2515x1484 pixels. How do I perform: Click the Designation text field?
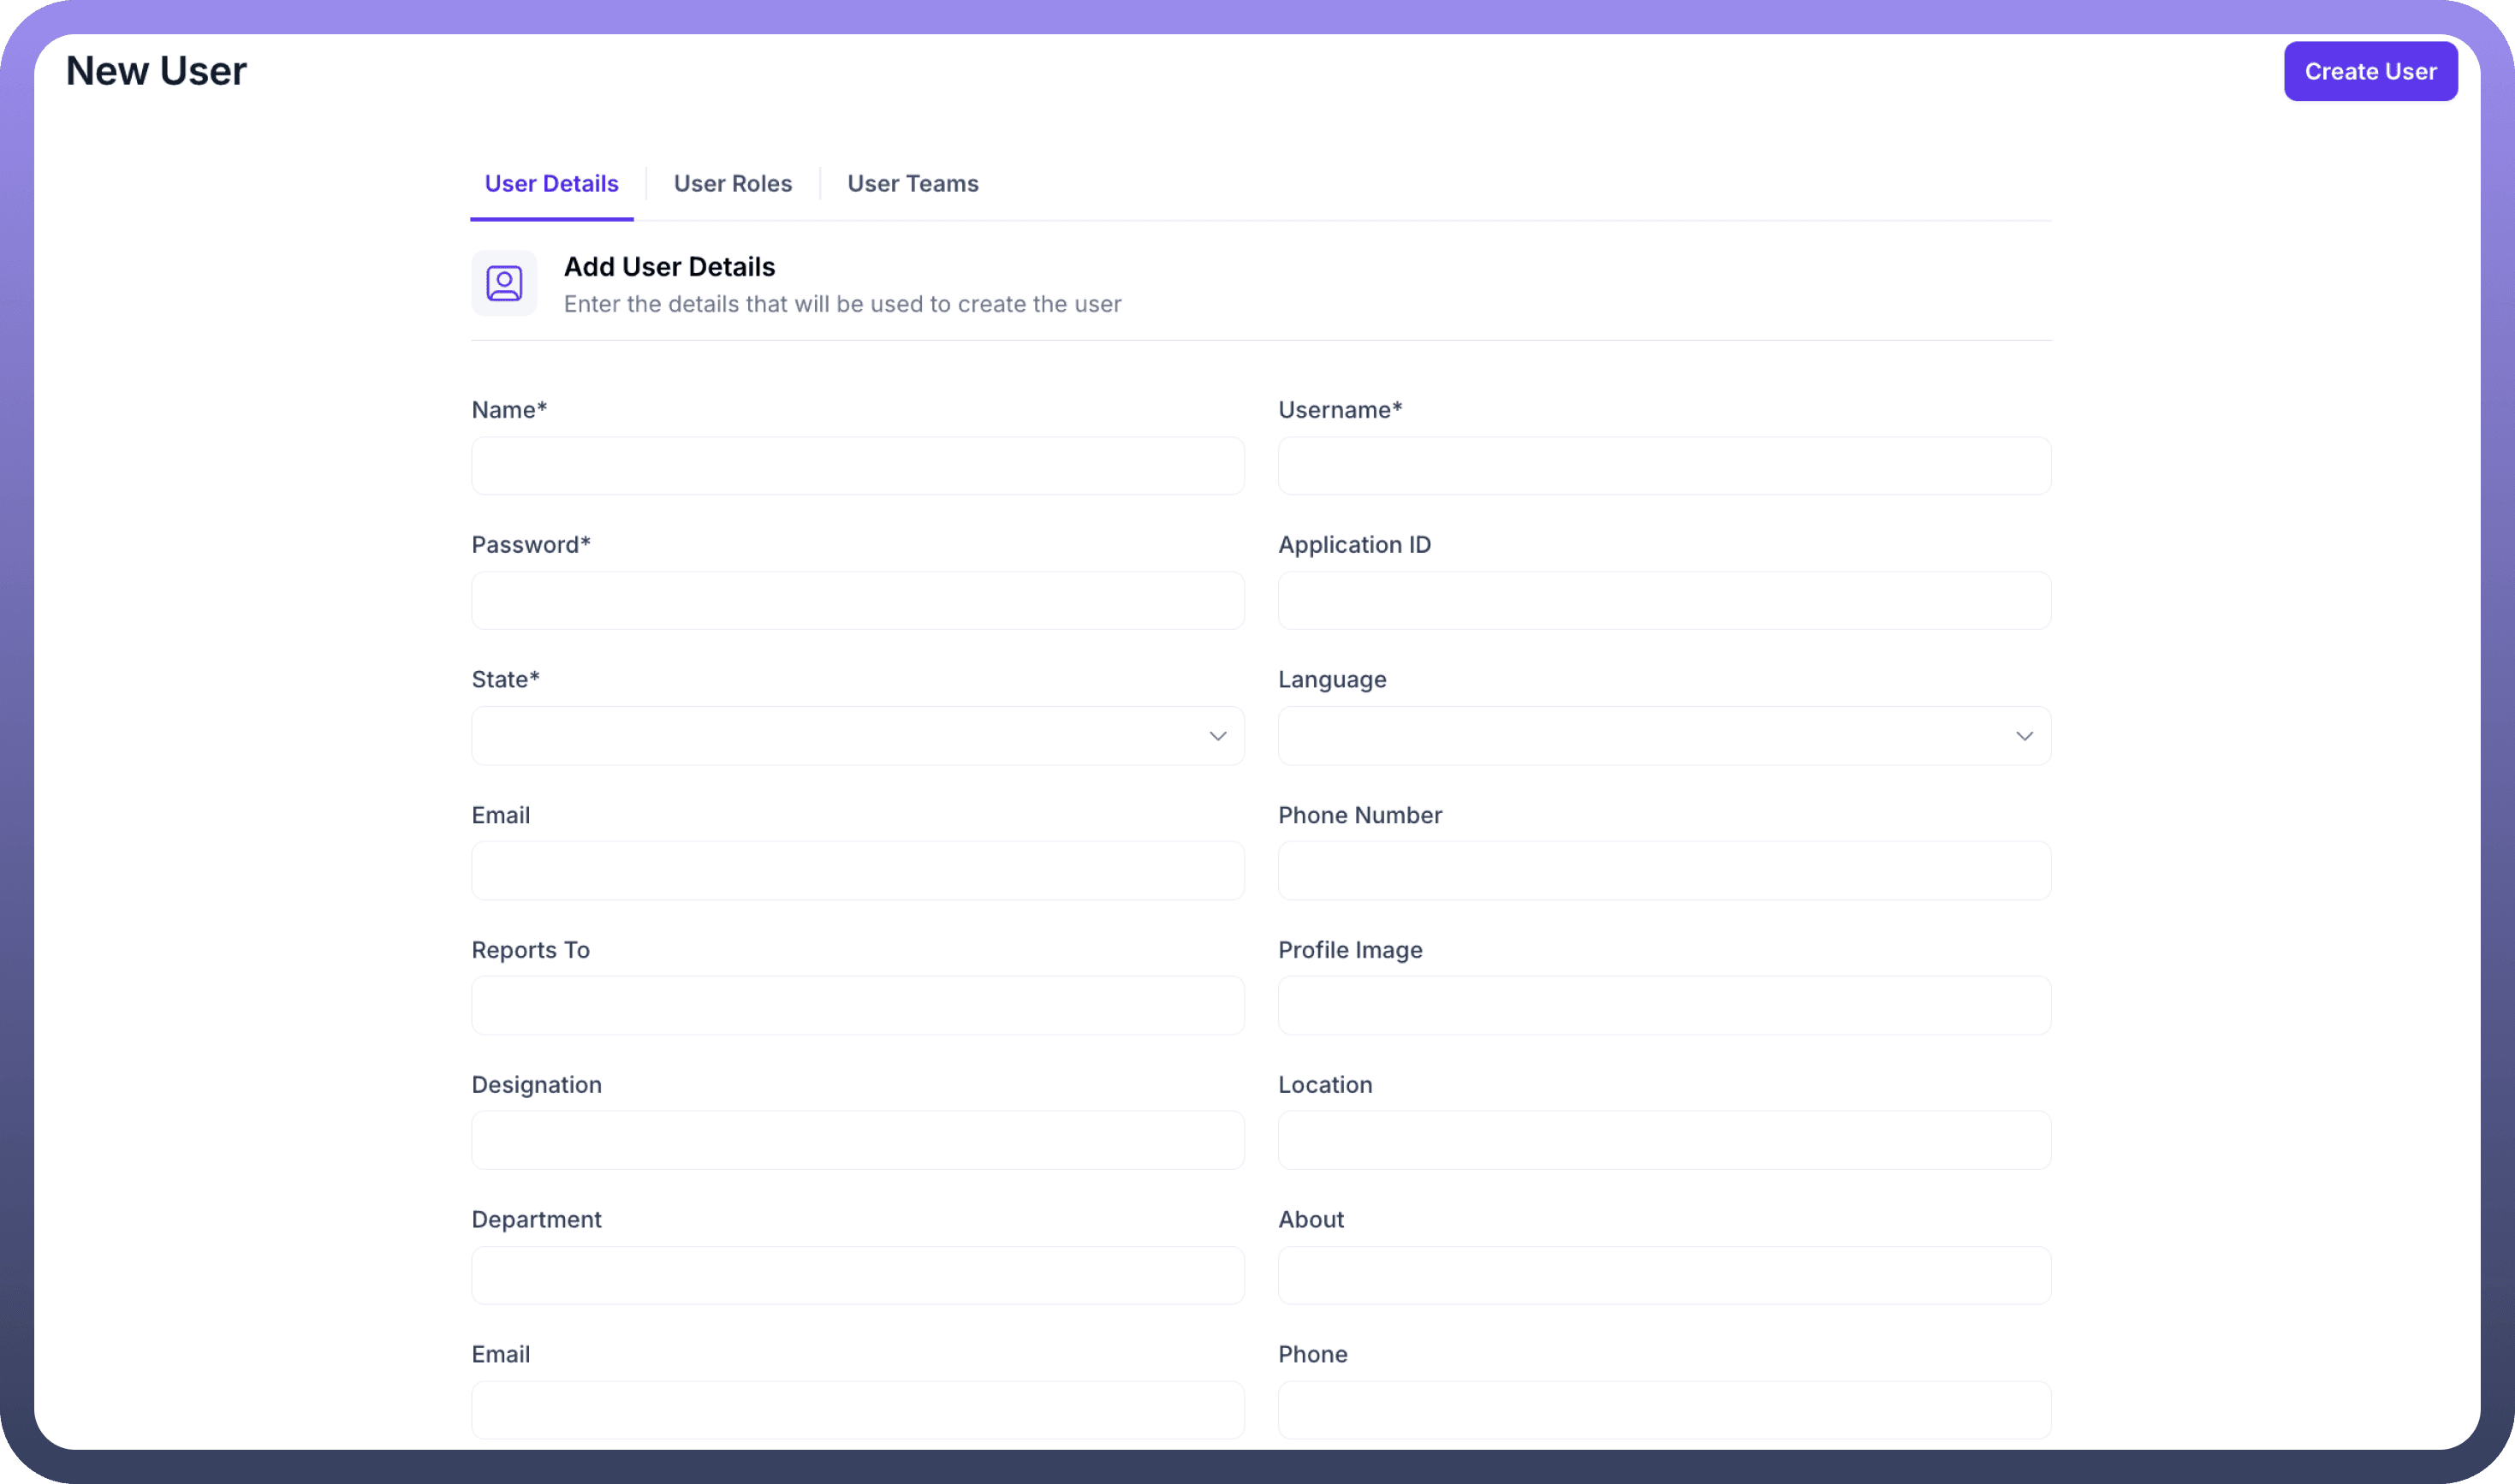coord(857,1141)
